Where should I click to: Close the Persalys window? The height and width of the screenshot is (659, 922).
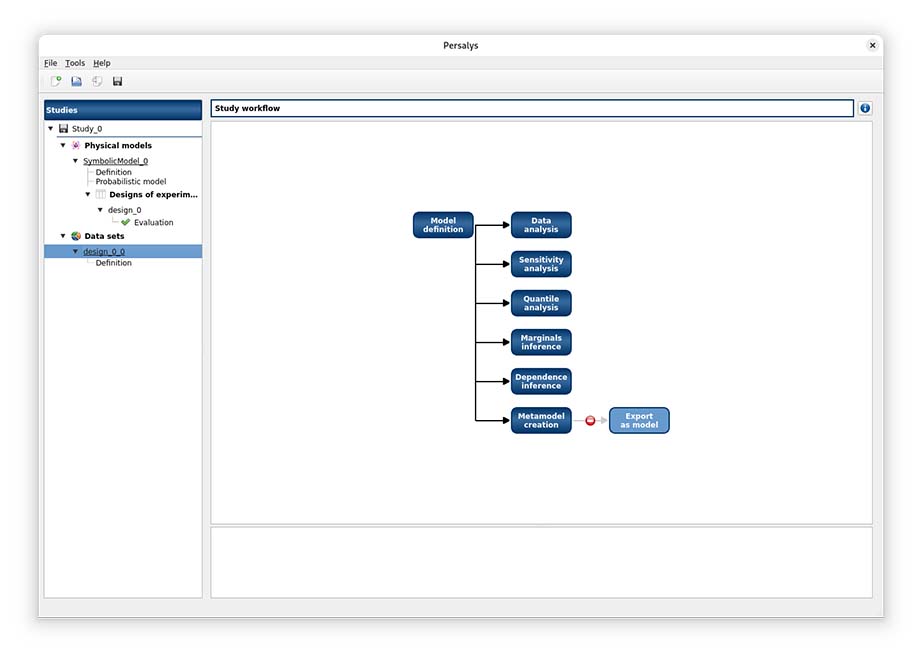click(872, 45)
